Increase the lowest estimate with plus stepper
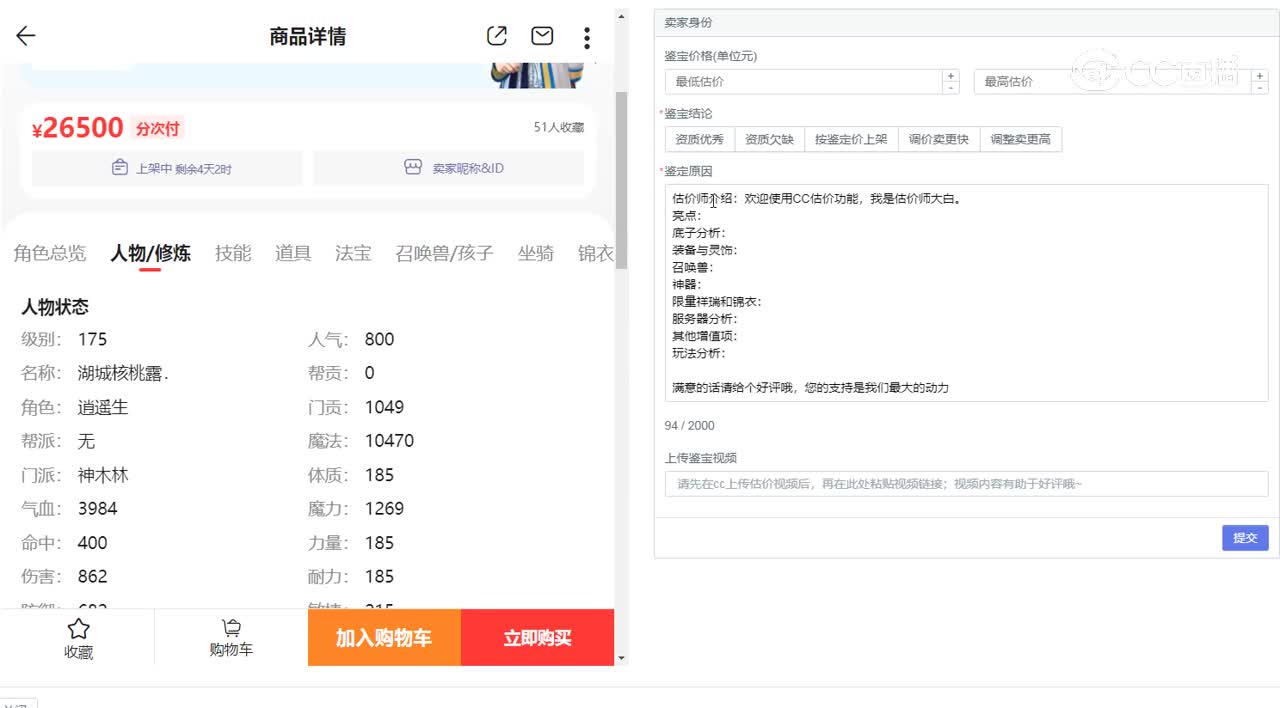Screen dimensions: 1280x708 (950, 76)
